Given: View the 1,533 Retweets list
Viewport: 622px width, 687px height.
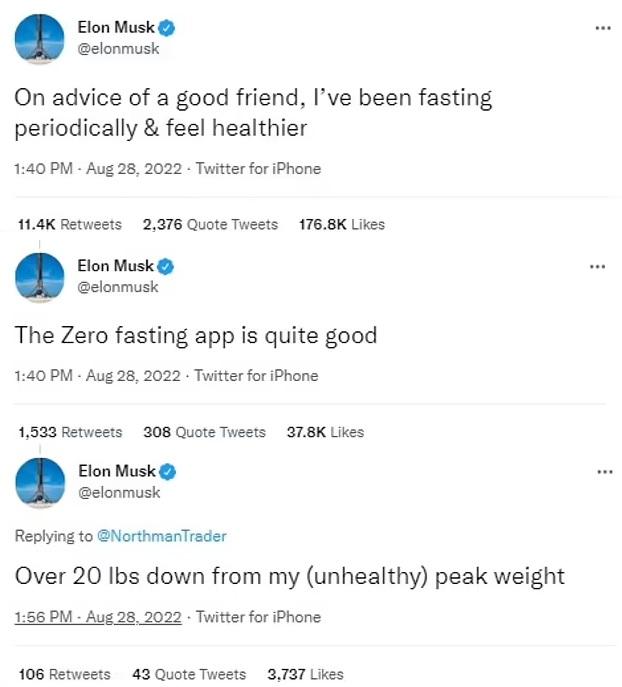Looking at the screenshot, I should 70,432.
